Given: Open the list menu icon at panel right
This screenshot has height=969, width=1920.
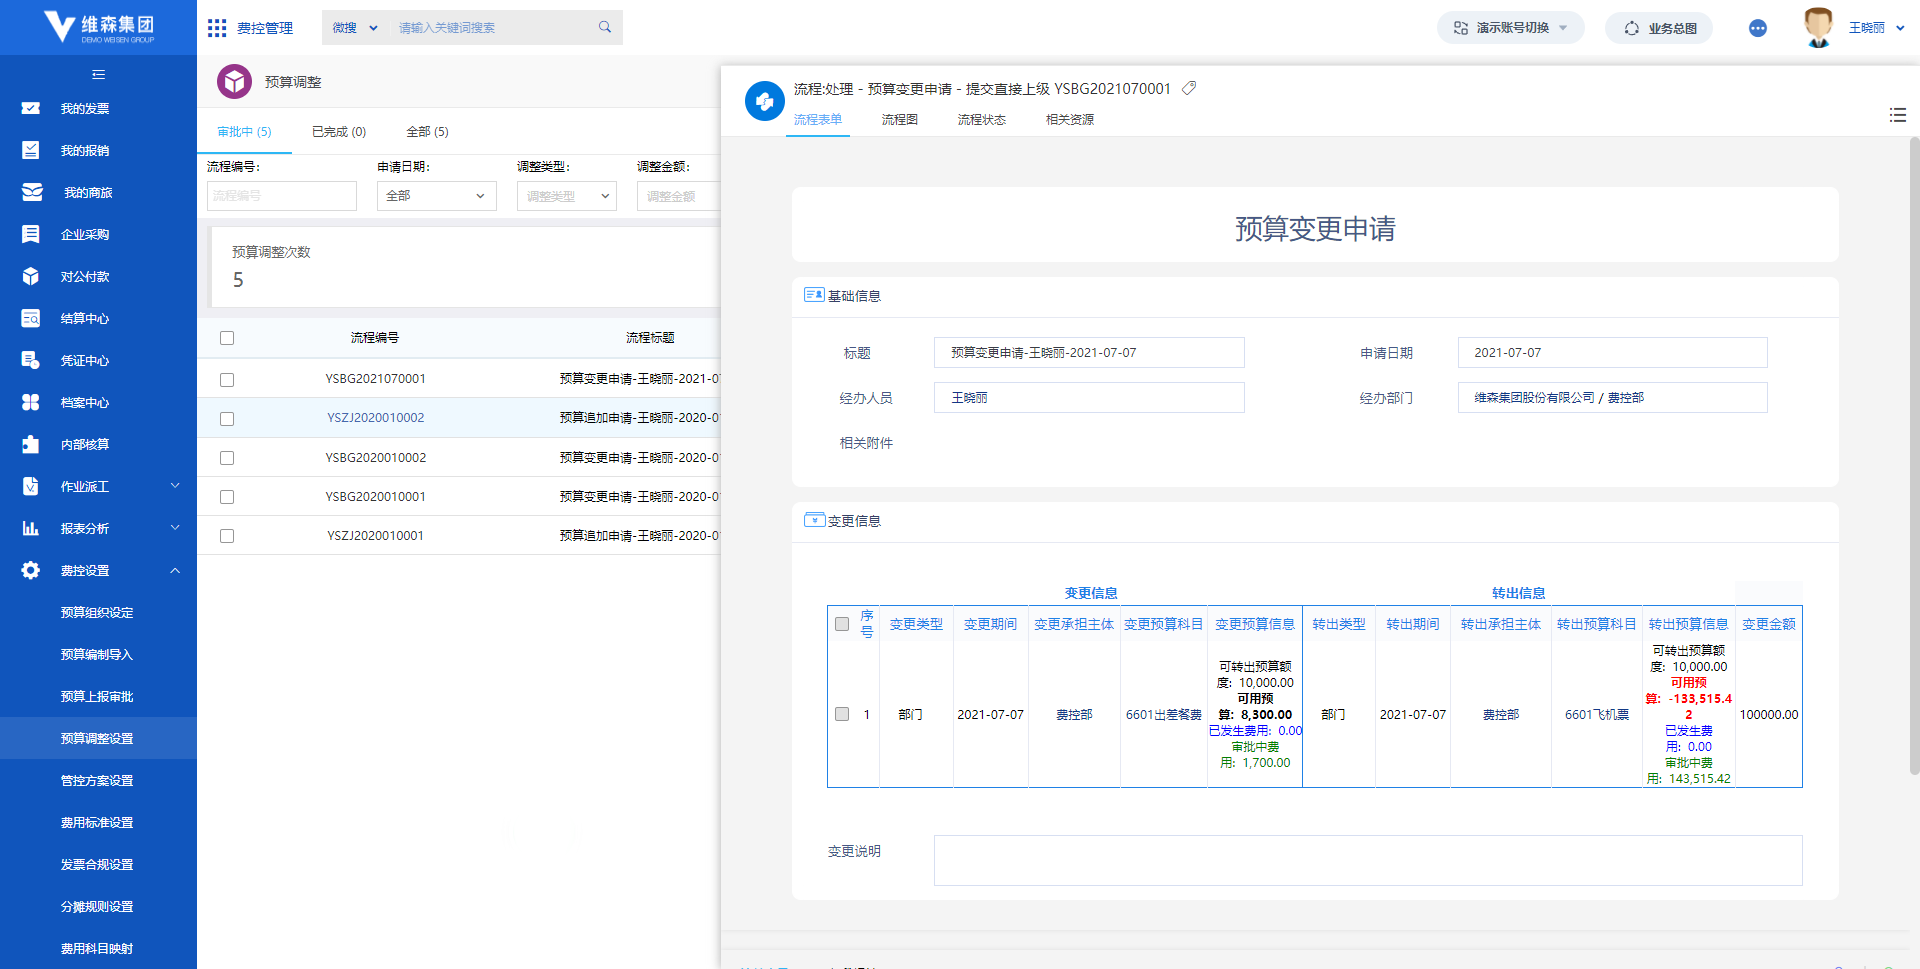Looking at the screenshot, I should 1897,115.
